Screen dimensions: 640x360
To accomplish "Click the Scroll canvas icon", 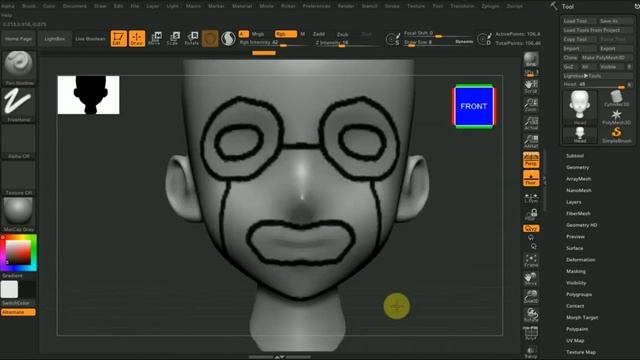I will (531, 86).
